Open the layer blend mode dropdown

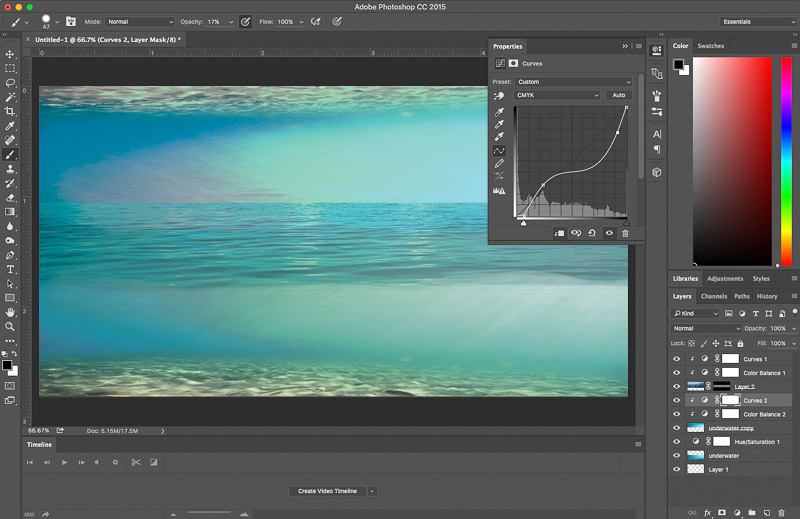(705, 328)
